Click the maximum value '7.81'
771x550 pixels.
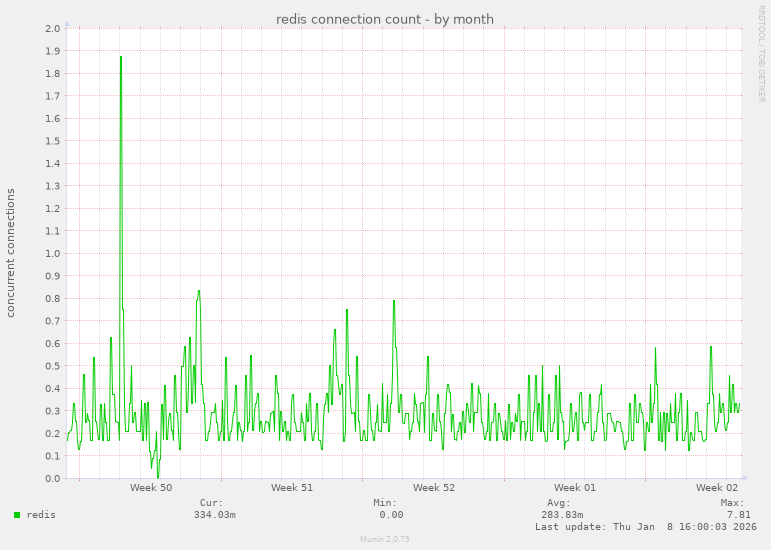(x=739, y=515)
